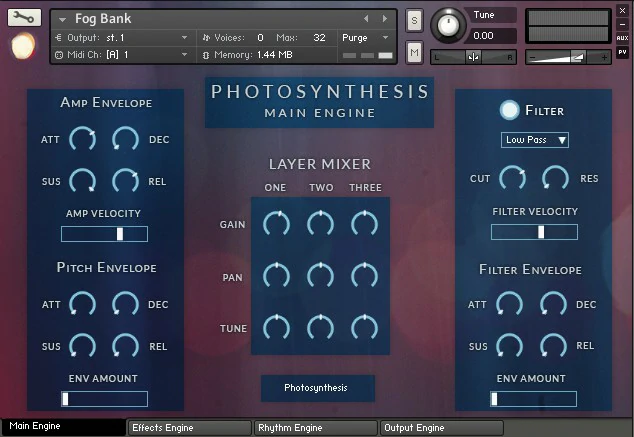Click Amp Envelope REL knob
This screenshot has height=437, width=634.
(125, 182)
